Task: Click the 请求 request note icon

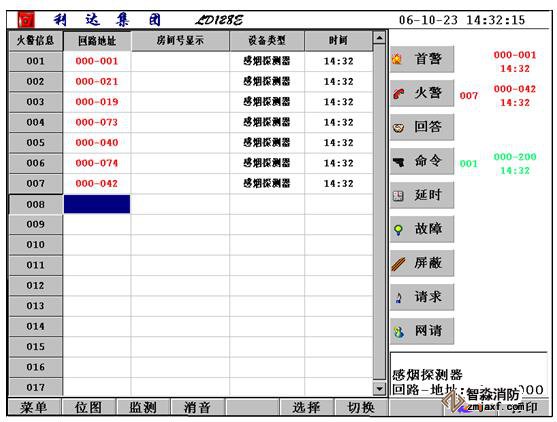Action: pyautogui.click(x=399, y=298)
